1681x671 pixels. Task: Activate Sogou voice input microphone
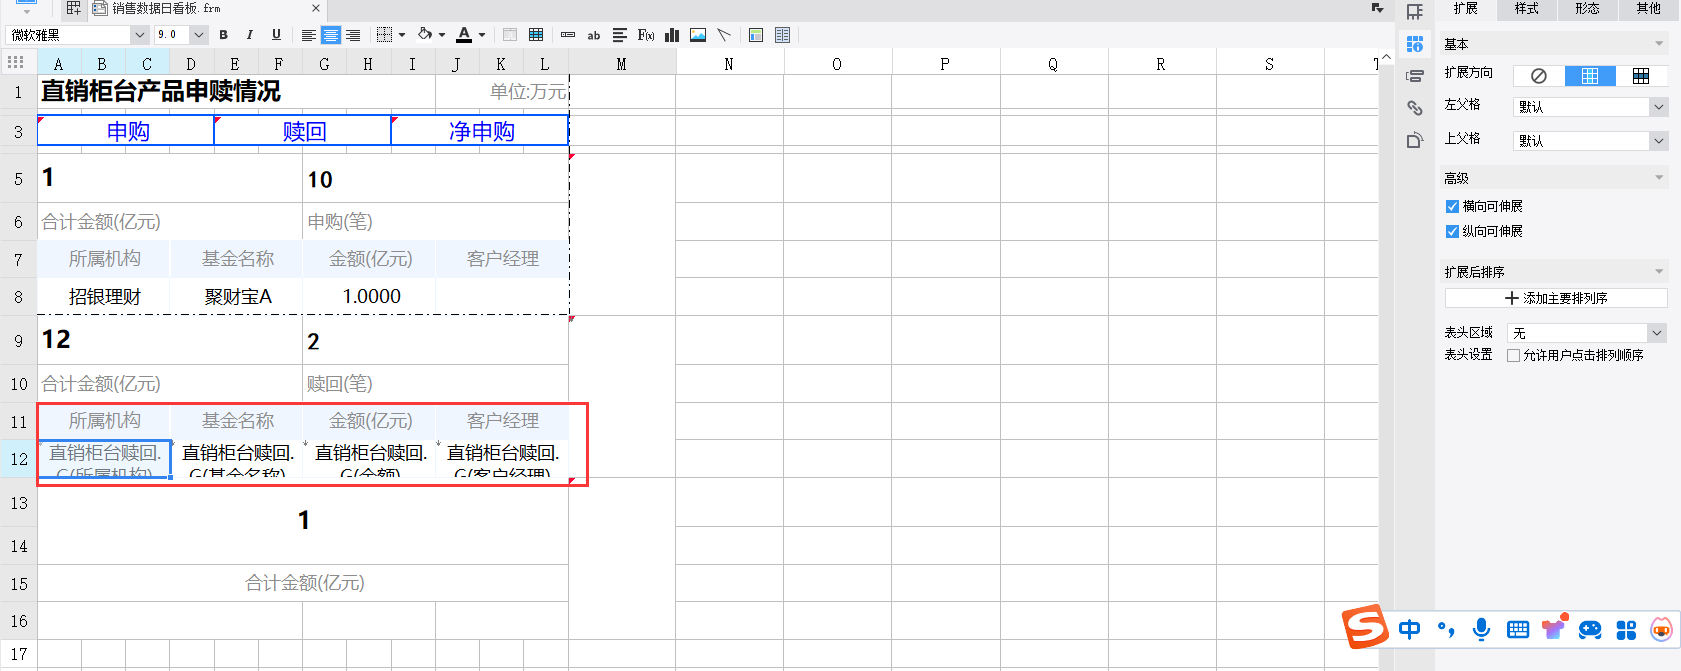click(x=1481, y=629)
